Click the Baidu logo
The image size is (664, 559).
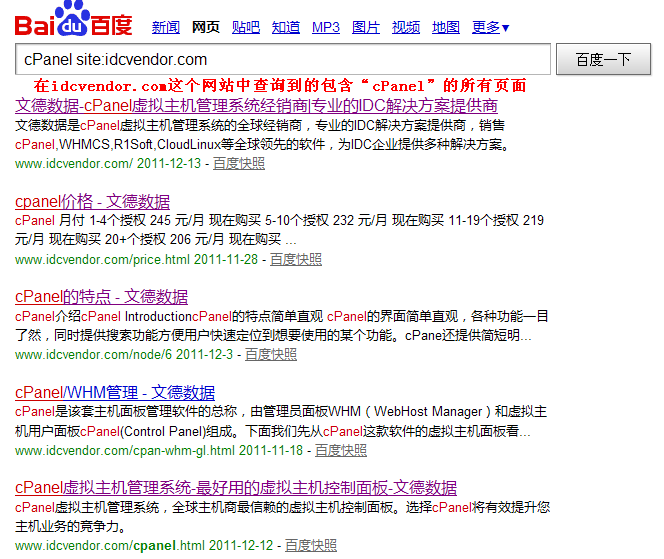[74, 19]
